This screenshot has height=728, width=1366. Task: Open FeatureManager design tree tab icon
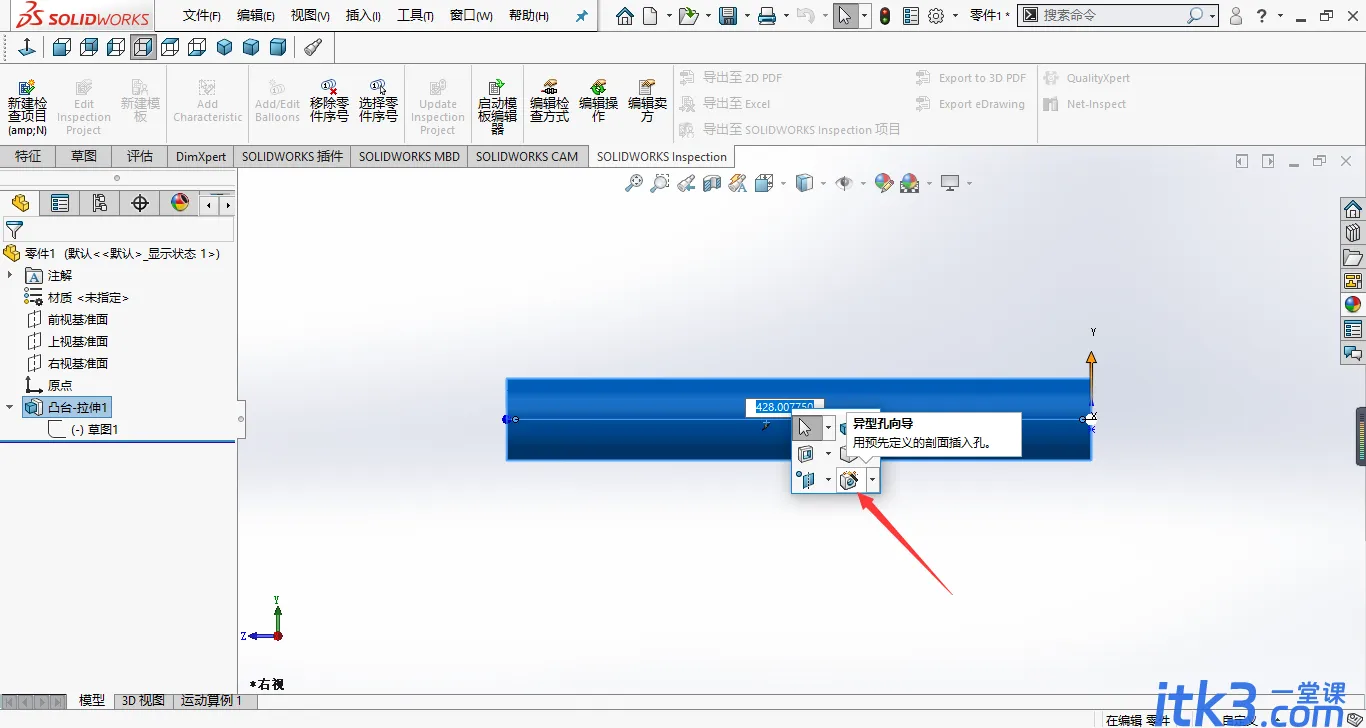20,204
